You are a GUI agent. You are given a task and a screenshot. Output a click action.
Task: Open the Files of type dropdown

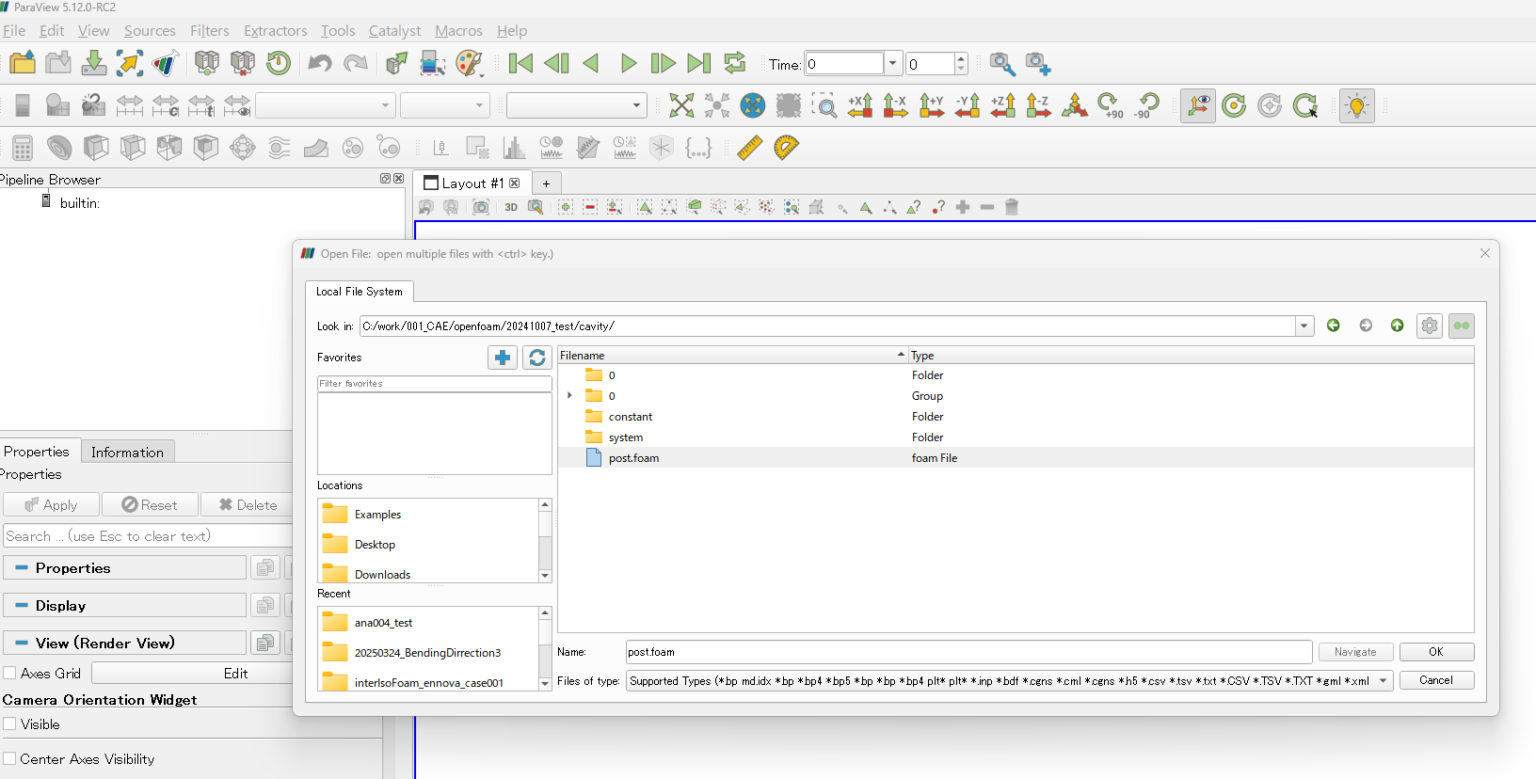(1383, 681)
